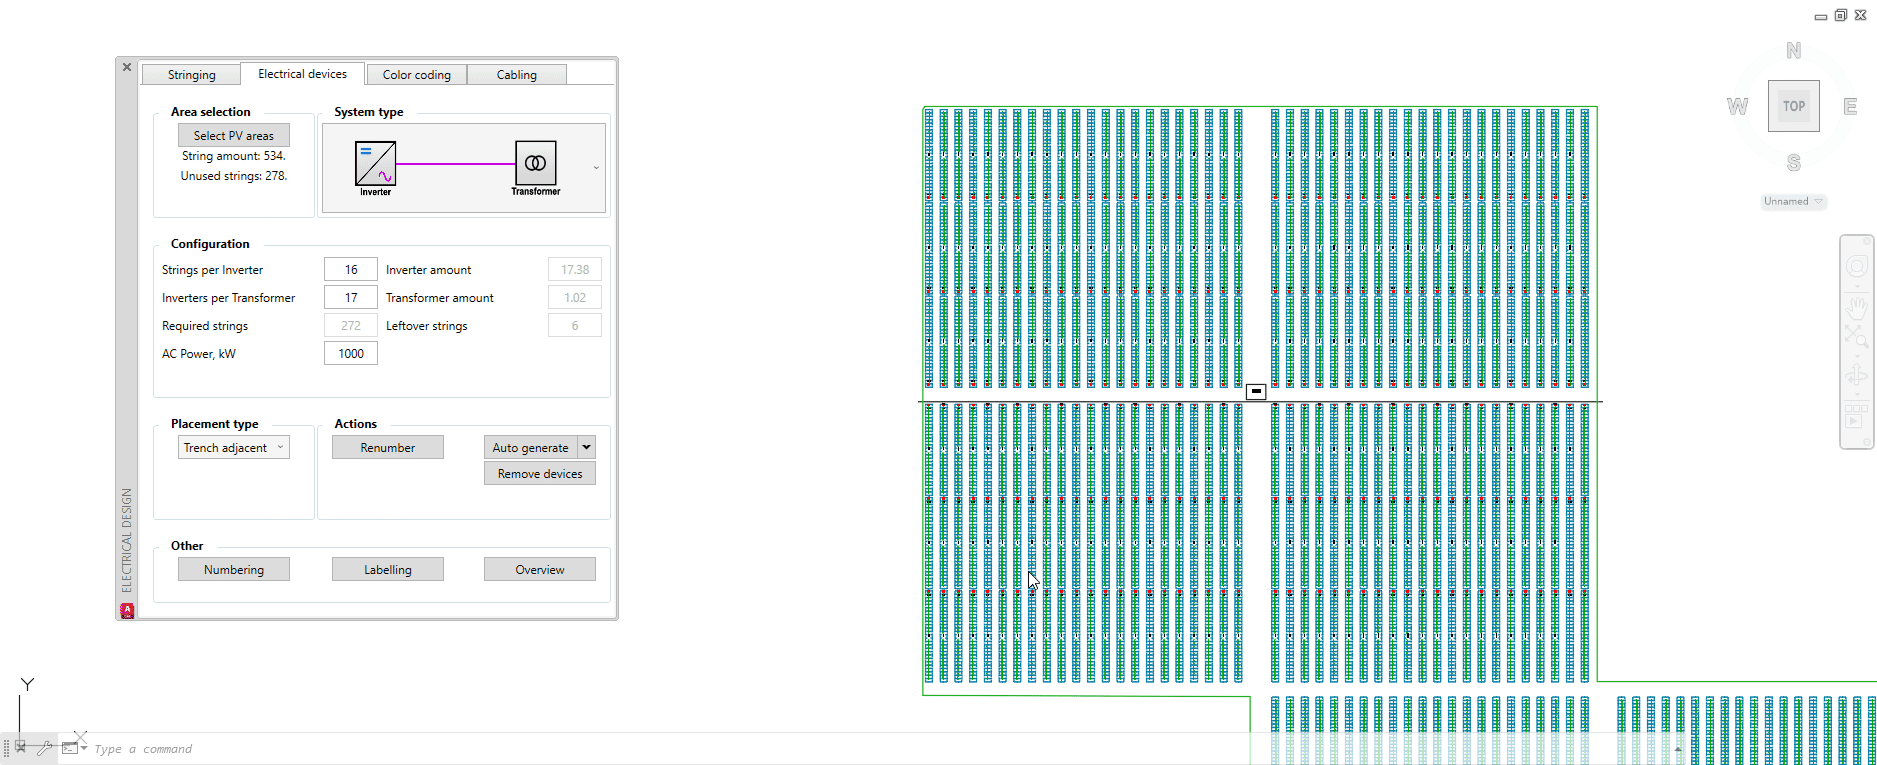Expand the System type dropdown
The height and width of the screenshot is (765, 1877).
click(x=596, y=168)
